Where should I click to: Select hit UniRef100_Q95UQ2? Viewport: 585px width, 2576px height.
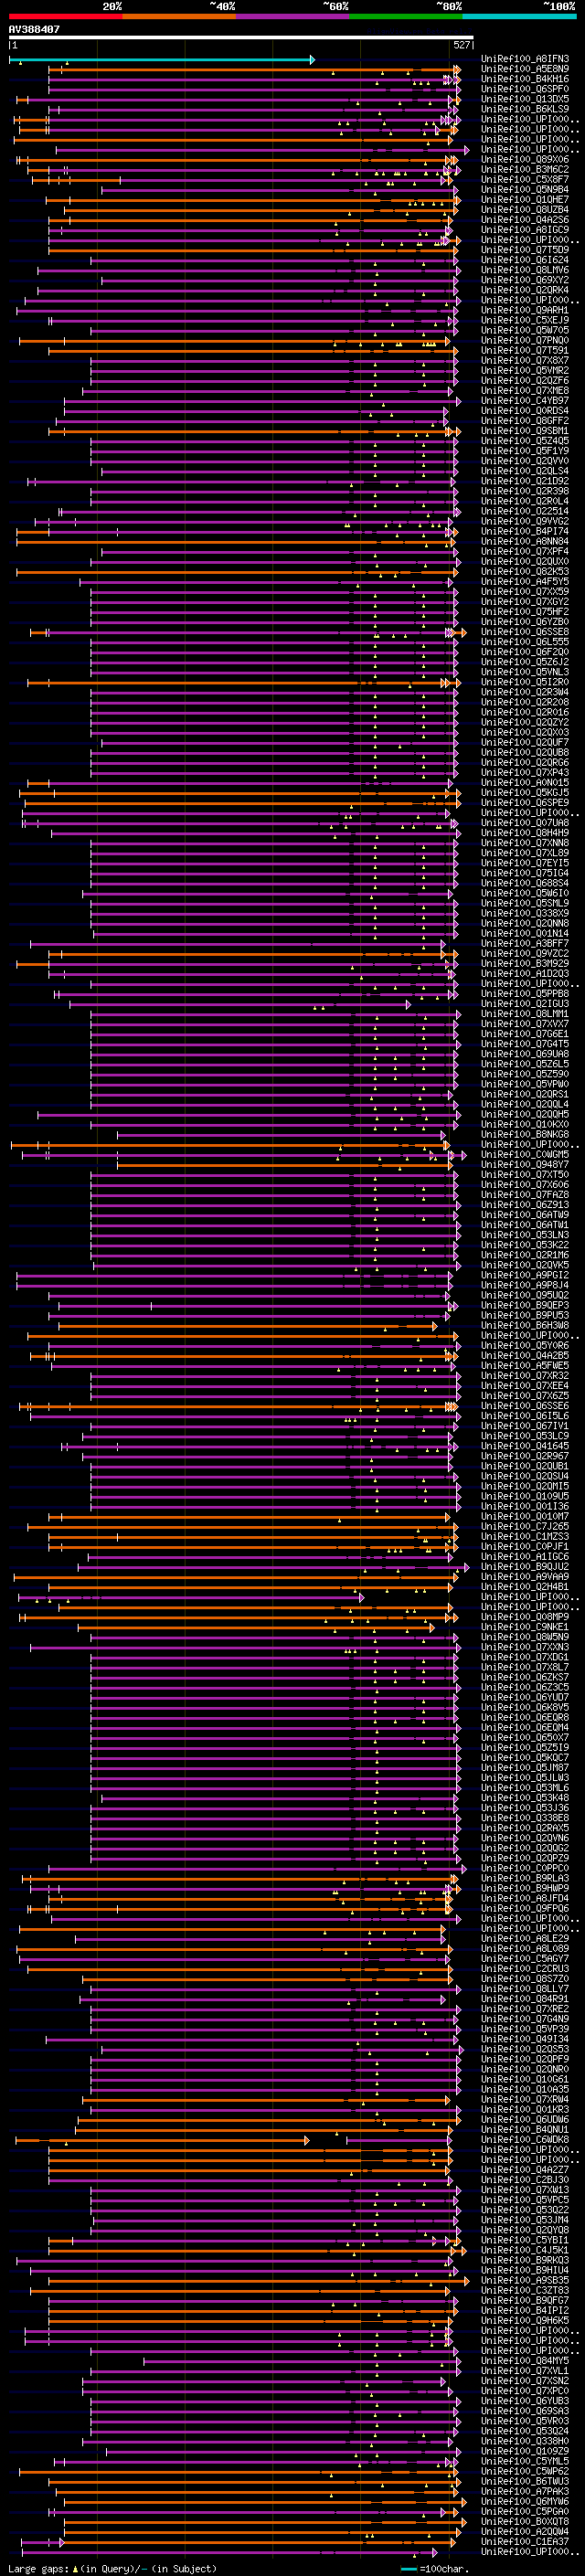click(x=525, y=1295)
